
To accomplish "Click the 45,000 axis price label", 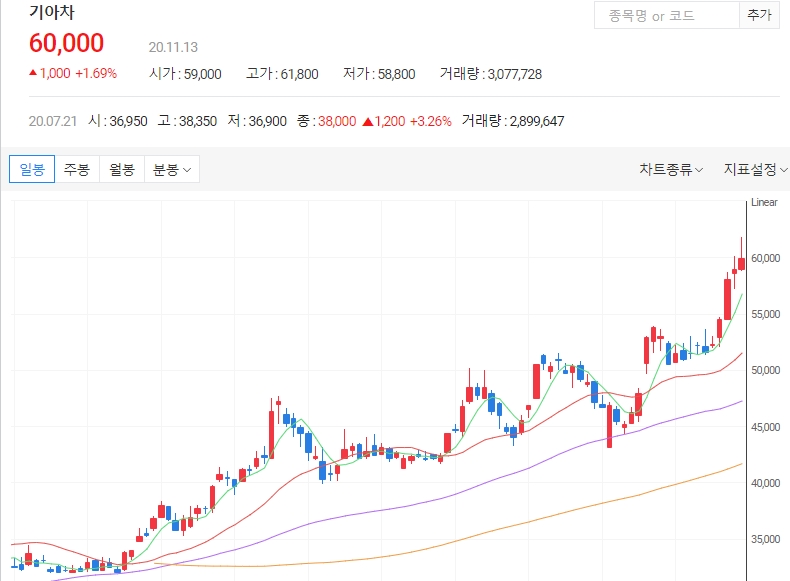I will click(765, 427).
